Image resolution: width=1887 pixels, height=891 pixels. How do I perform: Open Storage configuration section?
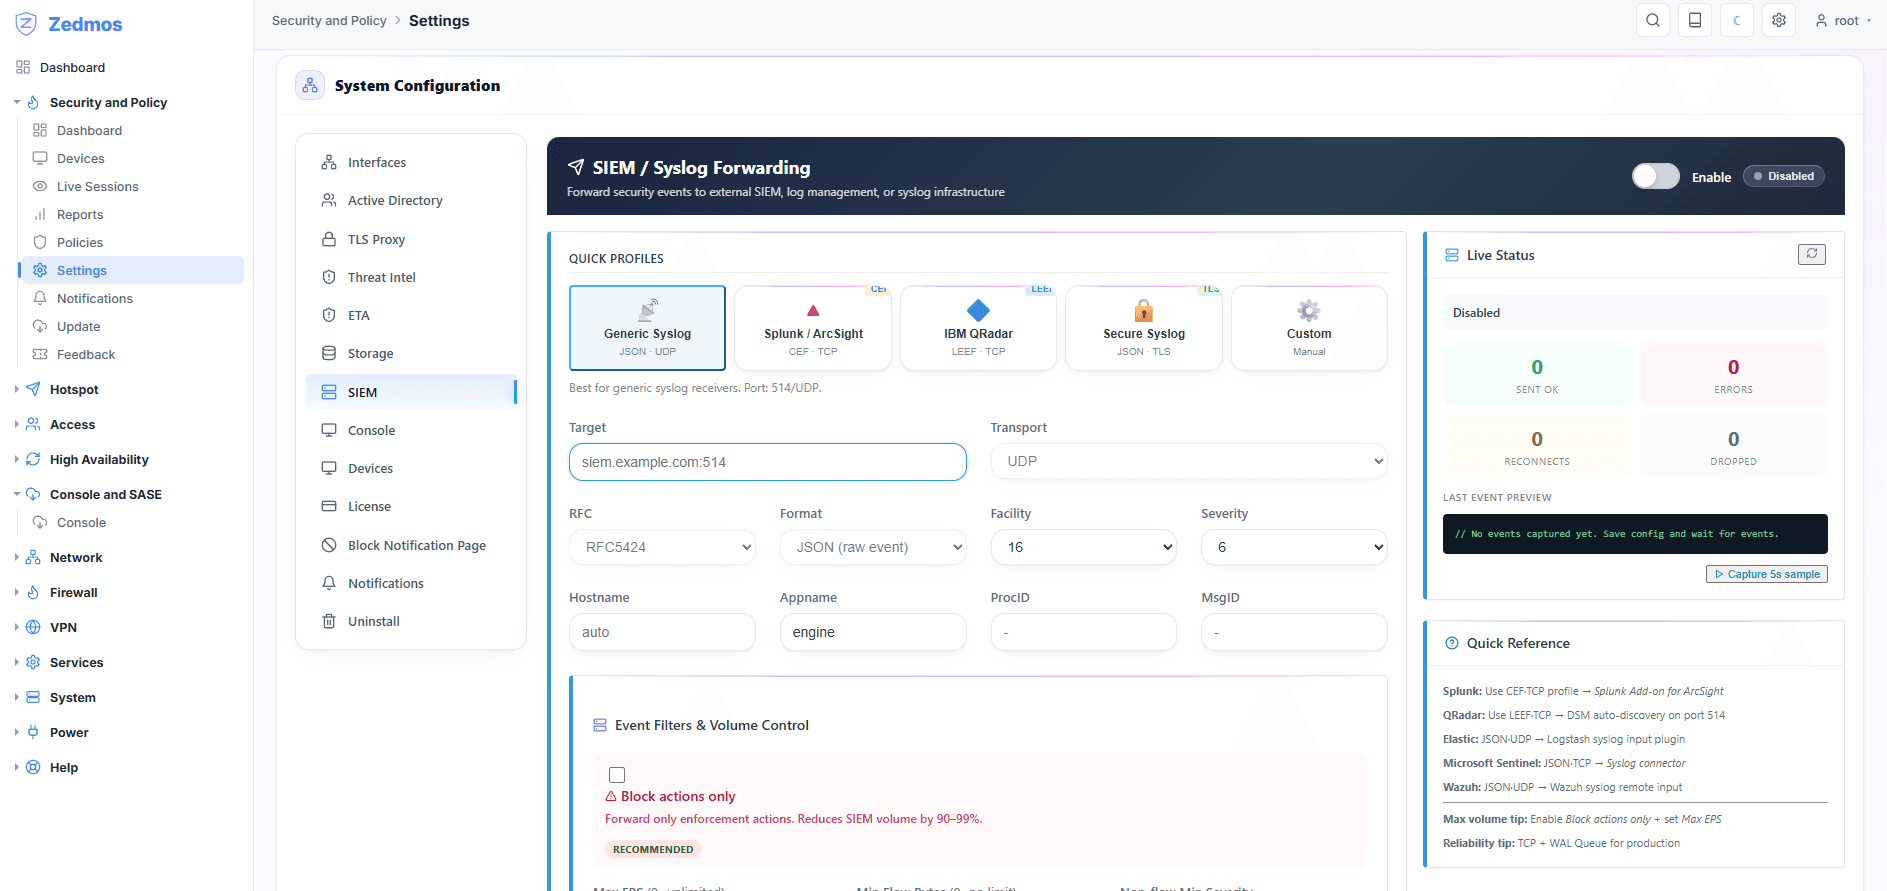coord(411,353)
